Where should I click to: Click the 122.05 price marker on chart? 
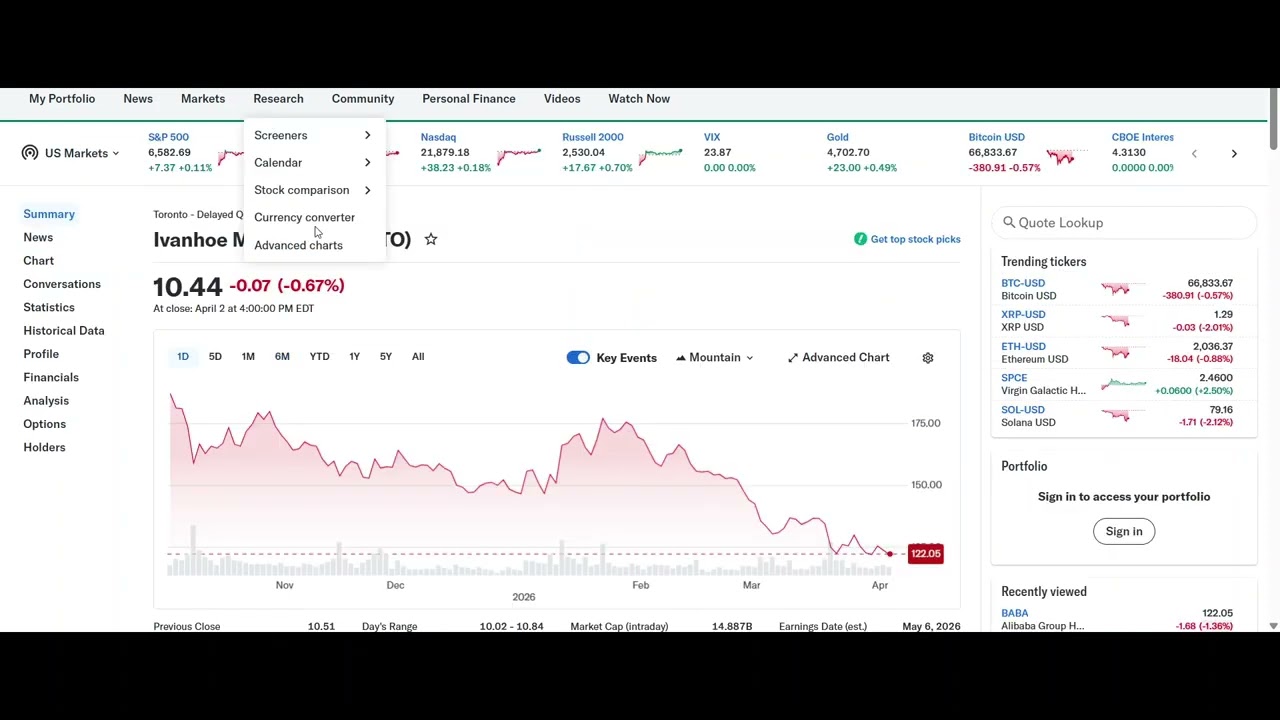[926, 554]
